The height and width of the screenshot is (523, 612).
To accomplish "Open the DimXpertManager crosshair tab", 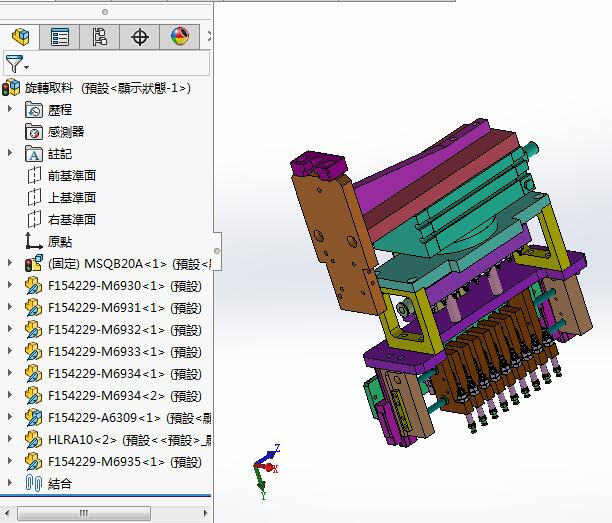I will (140, 37).
